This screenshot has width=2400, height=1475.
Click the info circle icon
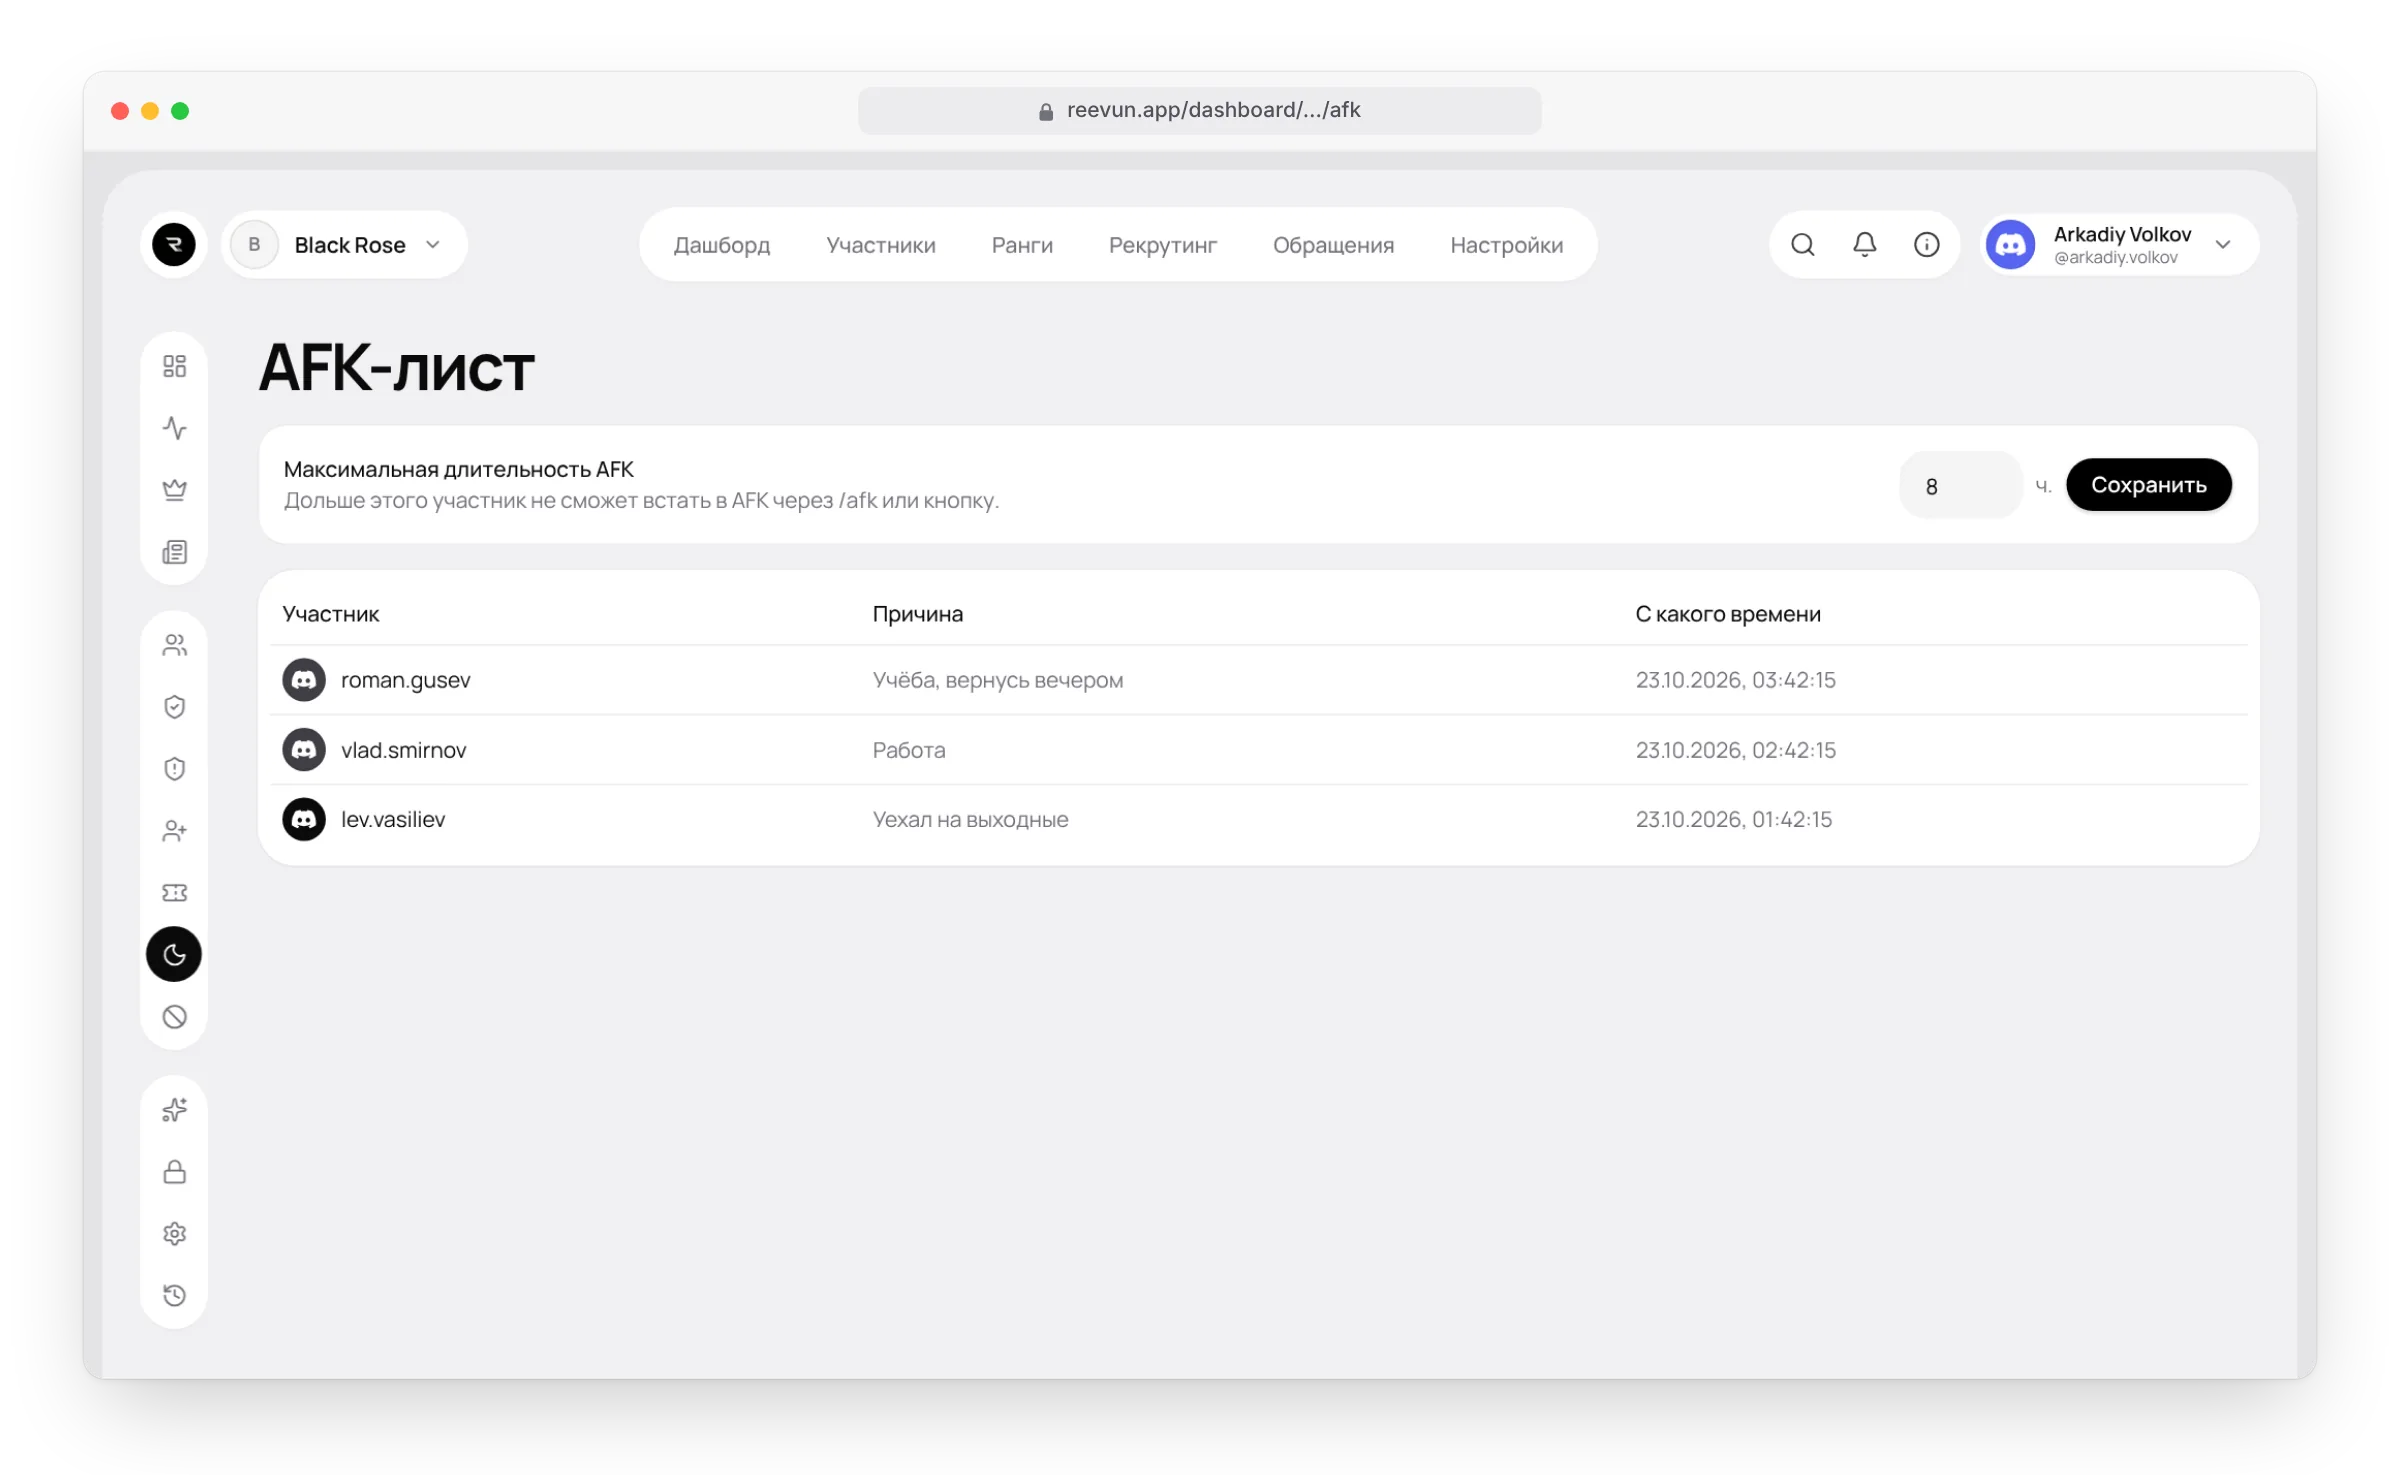coord(1926,245)
